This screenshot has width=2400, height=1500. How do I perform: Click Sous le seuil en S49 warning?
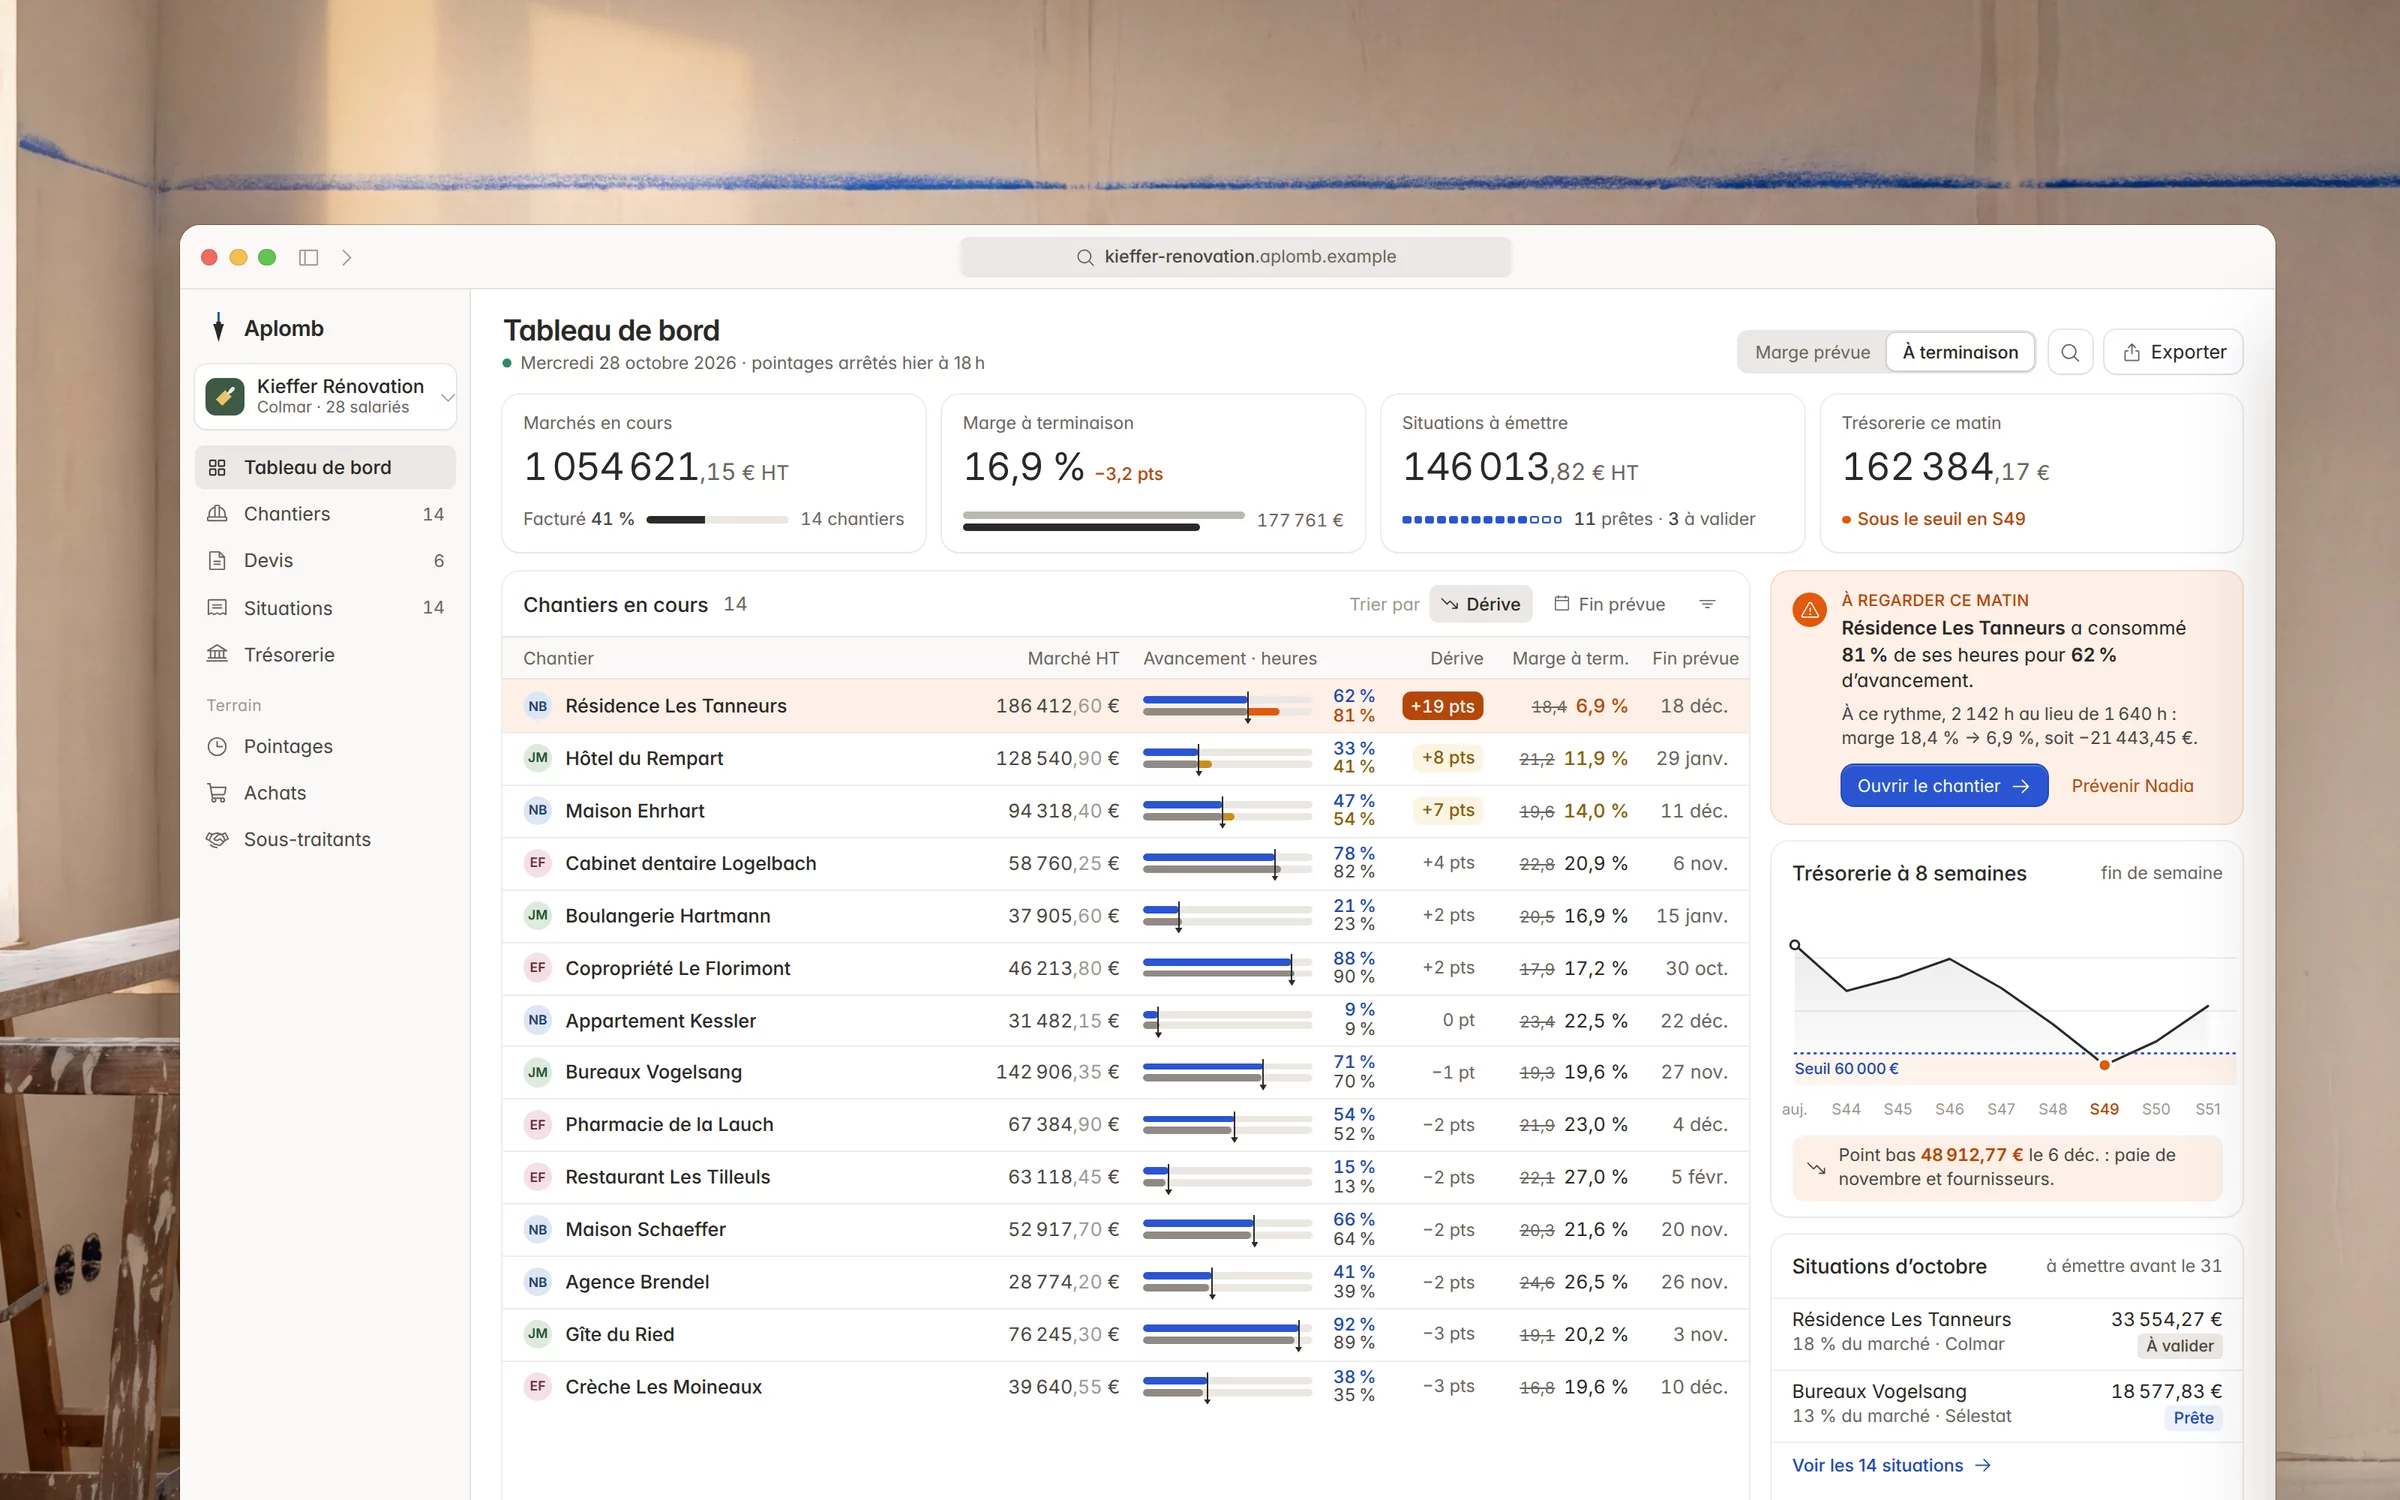click(x=1933, y=519)
